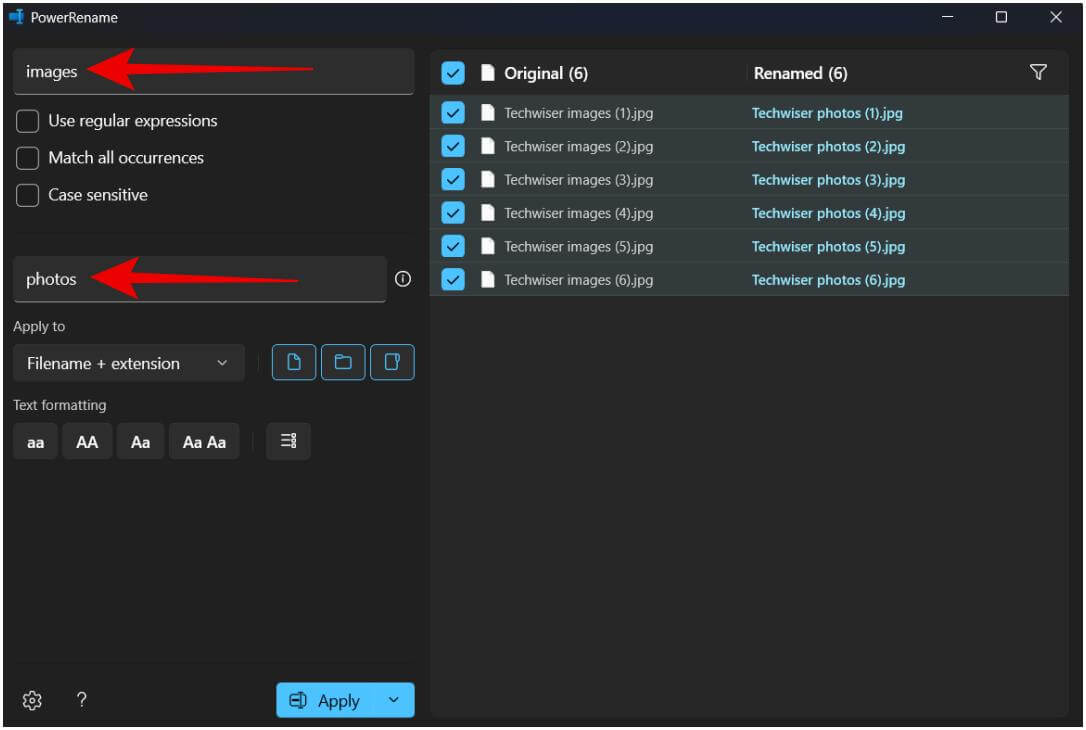Toggle include subfolders button

pyautogui.click(x=392, y=362)
